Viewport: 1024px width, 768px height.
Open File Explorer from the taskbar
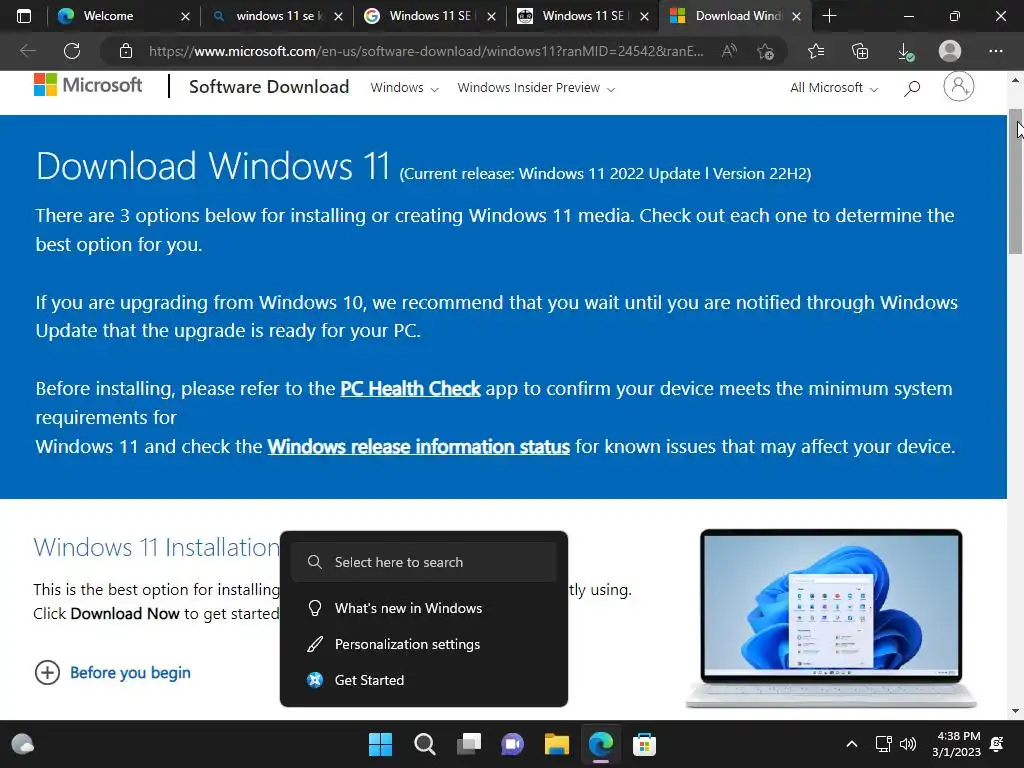pyautogui.click(x=556, y=744)
